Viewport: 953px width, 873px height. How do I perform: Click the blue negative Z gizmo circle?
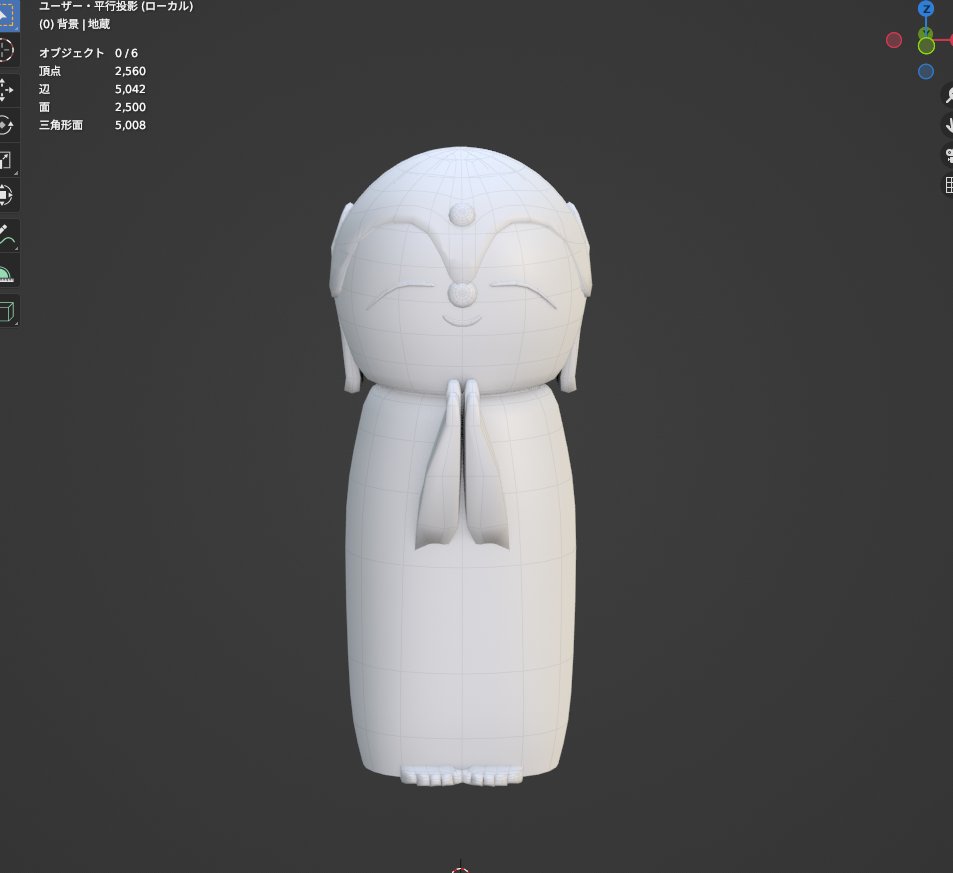(926, 72)
